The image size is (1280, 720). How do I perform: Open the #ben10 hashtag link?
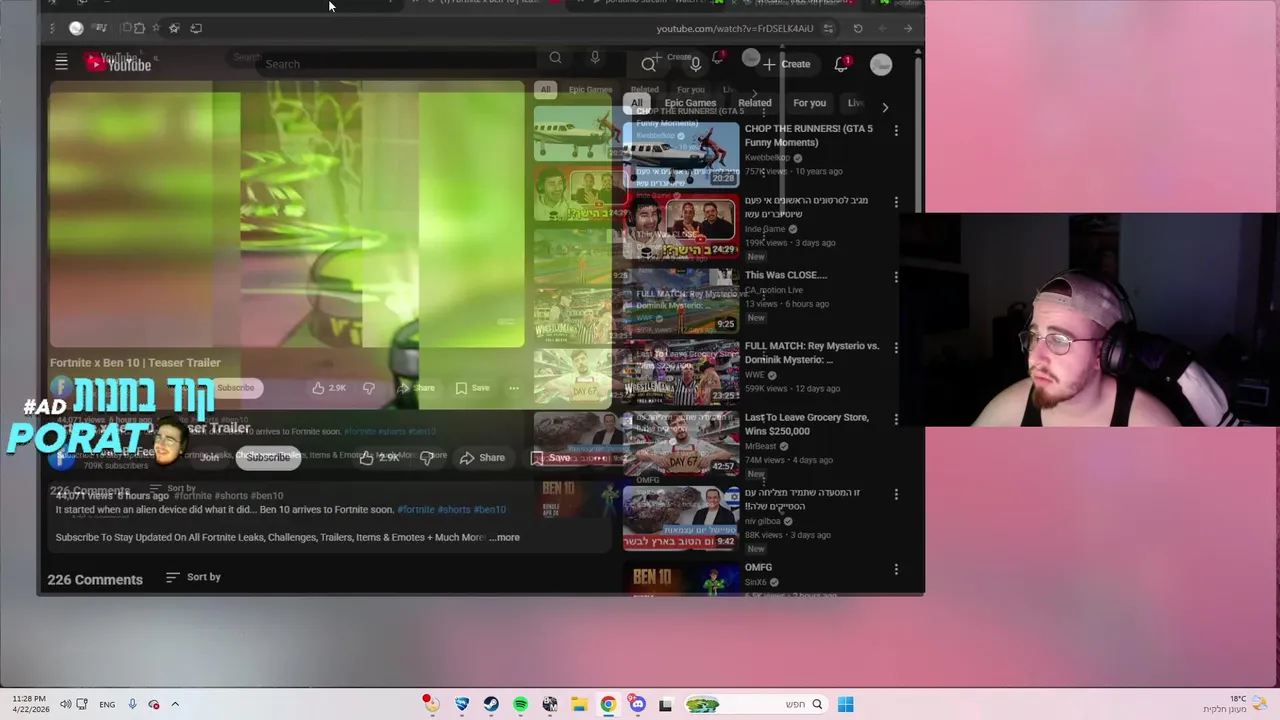(490, 509)
